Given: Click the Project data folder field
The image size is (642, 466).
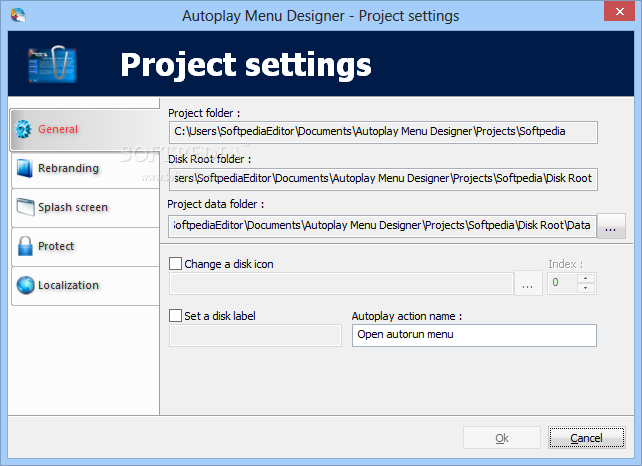Looking at the screenshot, I should pos(382,226).
